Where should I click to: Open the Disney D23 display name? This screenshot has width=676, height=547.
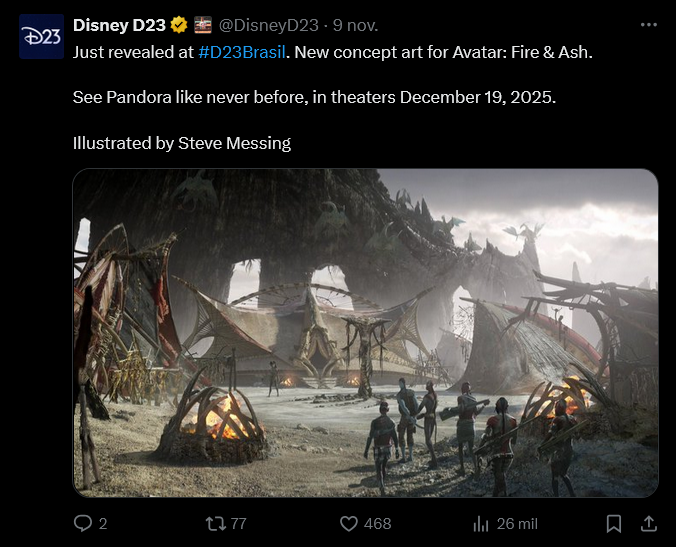coord(119,25)
